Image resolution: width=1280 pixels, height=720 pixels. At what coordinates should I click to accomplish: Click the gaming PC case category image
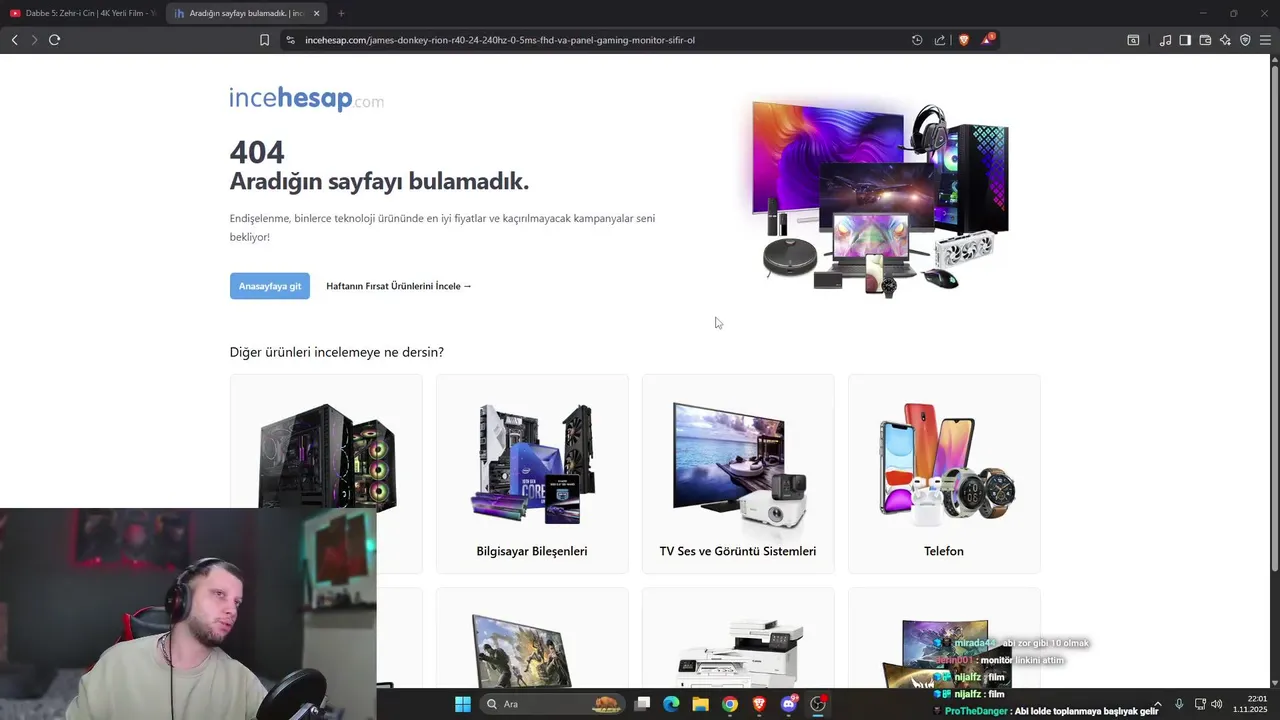[x=326, y=456]
